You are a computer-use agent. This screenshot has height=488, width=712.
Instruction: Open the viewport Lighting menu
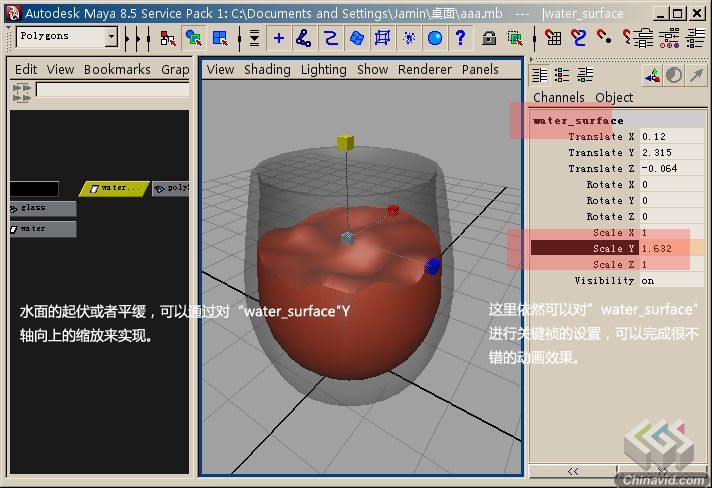[x=323, y=70]
